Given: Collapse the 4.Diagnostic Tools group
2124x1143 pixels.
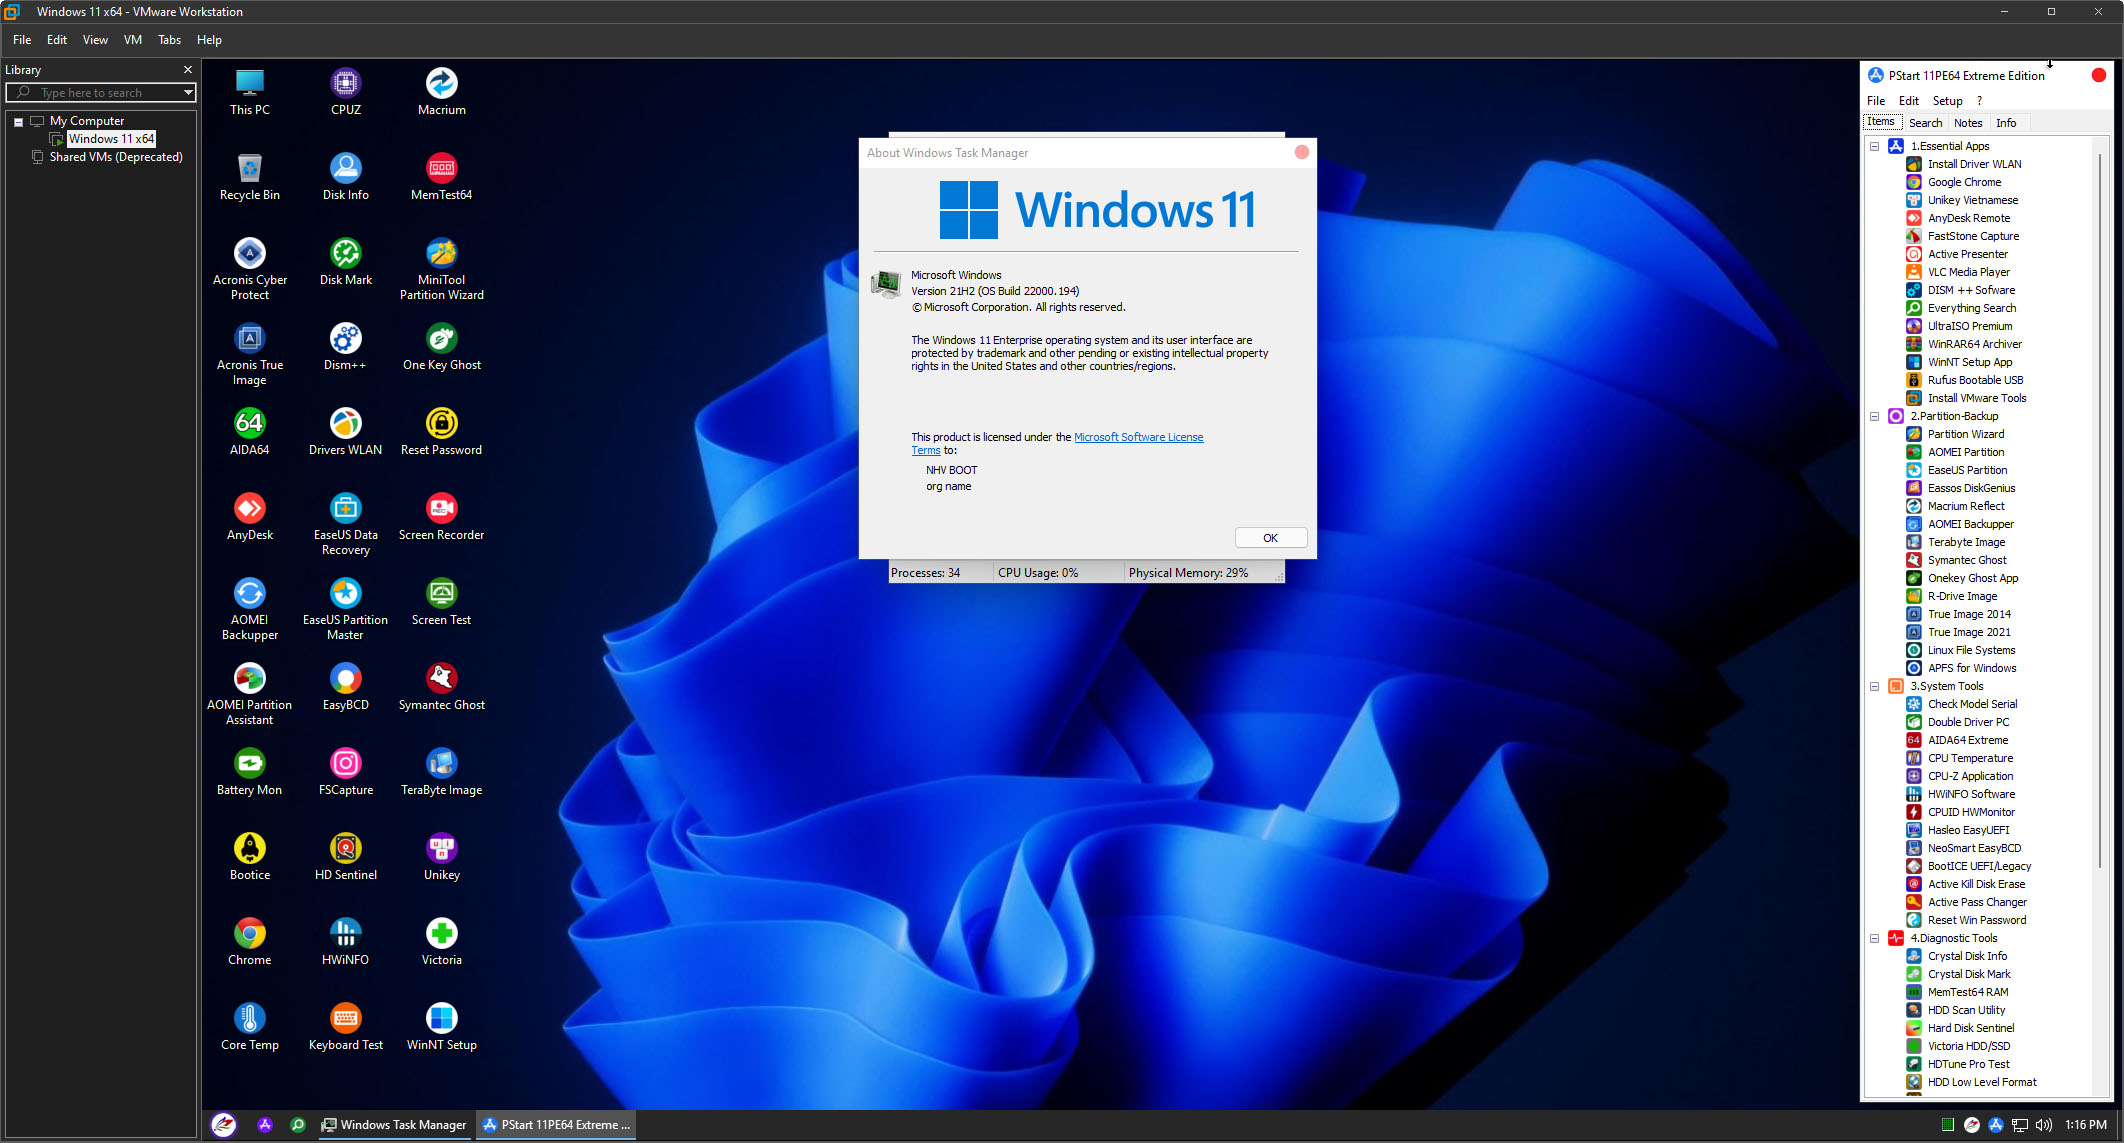Looking at the screenshot, I should [x=1875, y=938].
